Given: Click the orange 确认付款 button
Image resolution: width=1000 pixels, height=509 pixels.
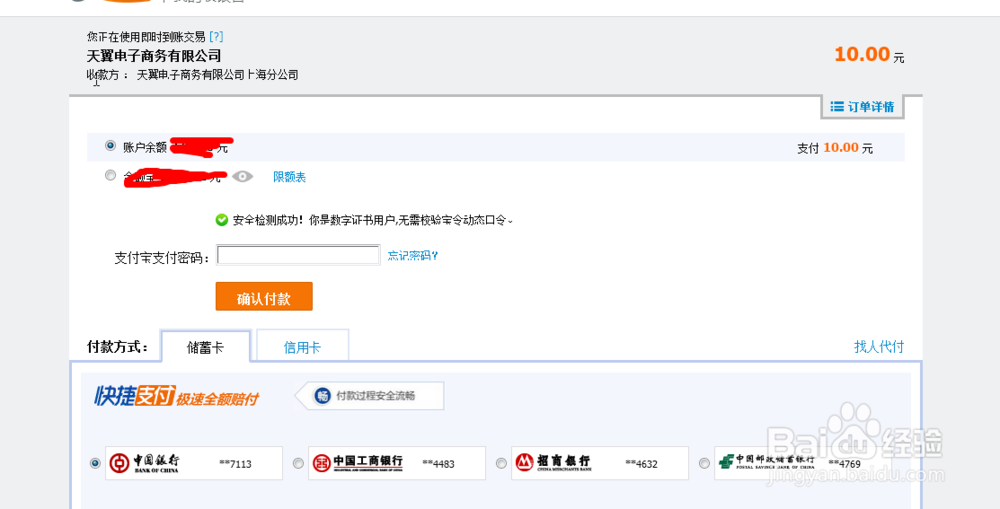Looking at the screenshot, I should click(x=264, y=297).
